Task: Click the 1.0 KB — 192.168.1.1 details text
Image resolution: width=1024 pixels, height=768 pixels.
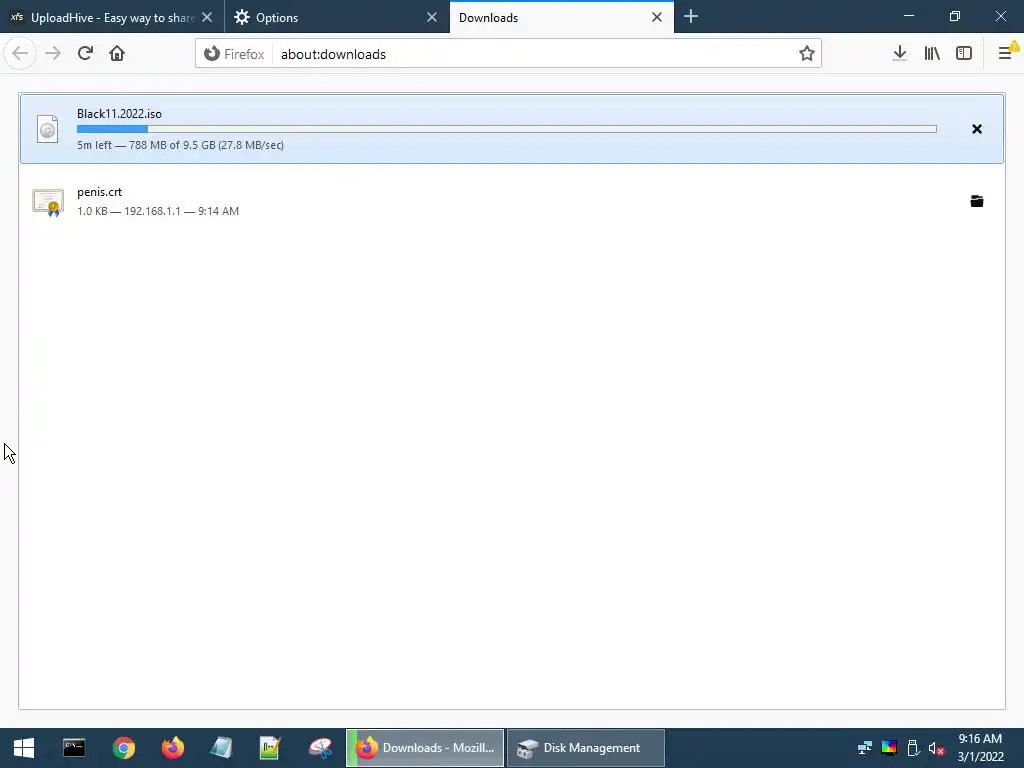Action: pos(158,211)
